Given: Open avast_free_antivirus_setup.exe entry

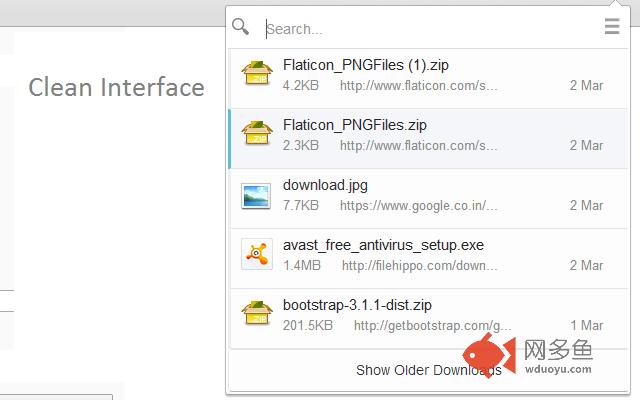Looking at the screenshot, I should click(383, 245).
